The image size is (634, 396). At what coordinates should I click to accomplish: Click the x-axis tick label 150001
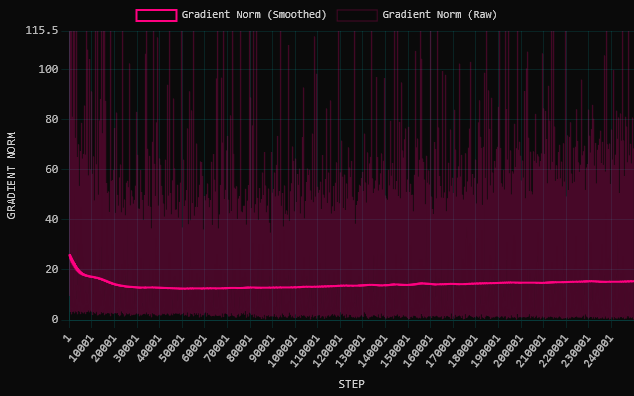pyautogui.click(x=395, y=351)
